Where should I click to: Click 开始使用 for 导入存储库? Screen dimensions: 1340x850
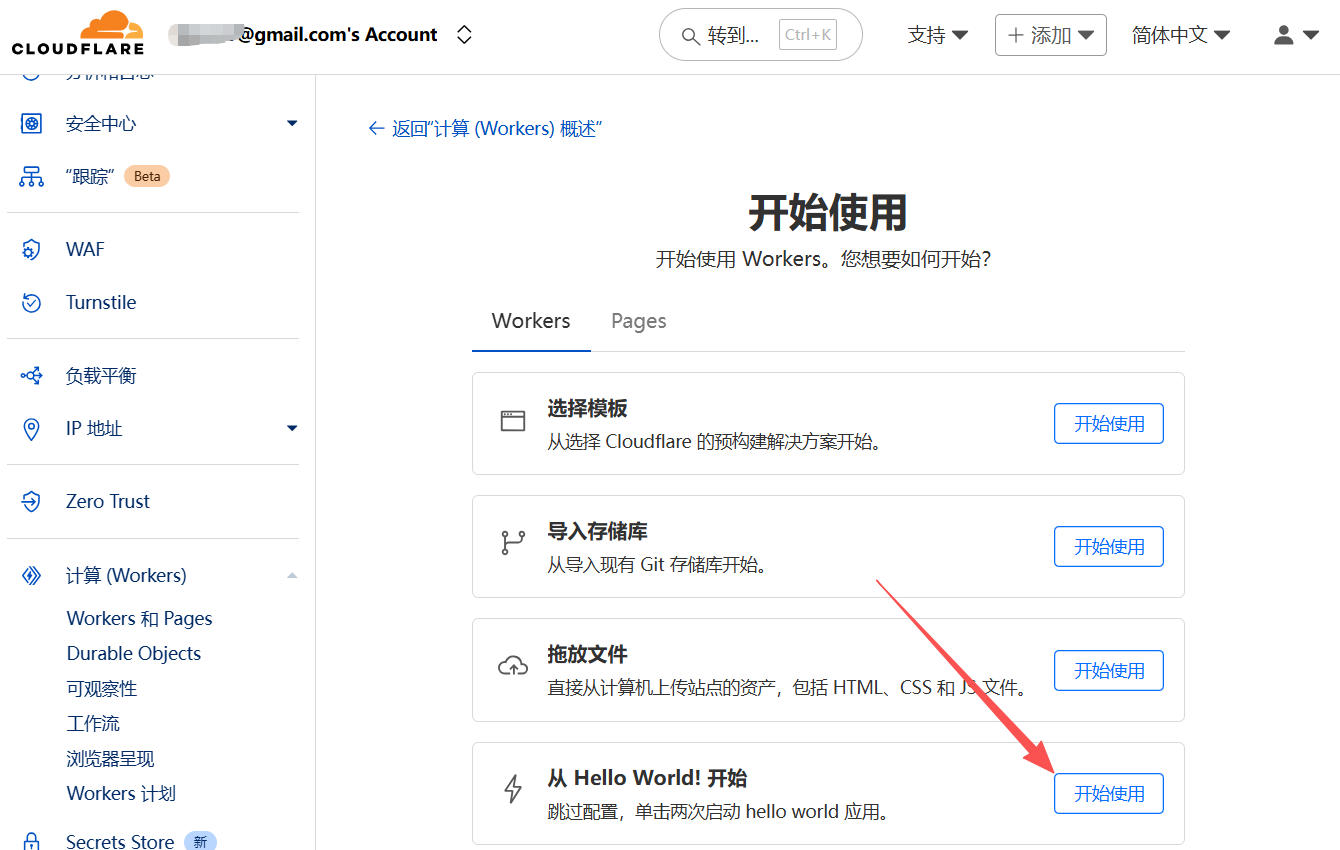[1108, 547]
